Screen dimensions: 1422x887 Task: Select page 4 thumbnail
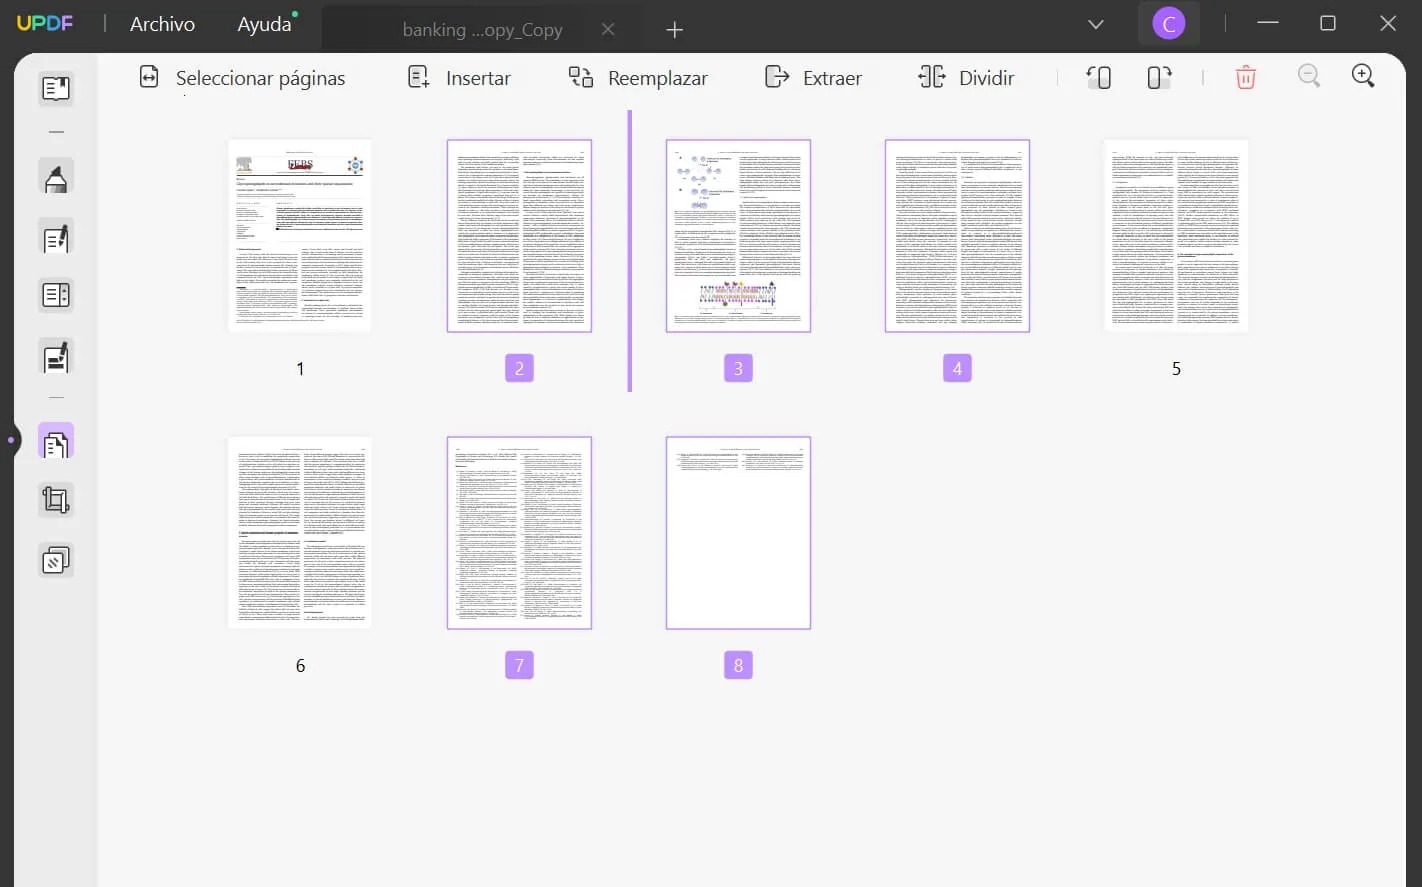pyautogui.click(x=957, y=236)
